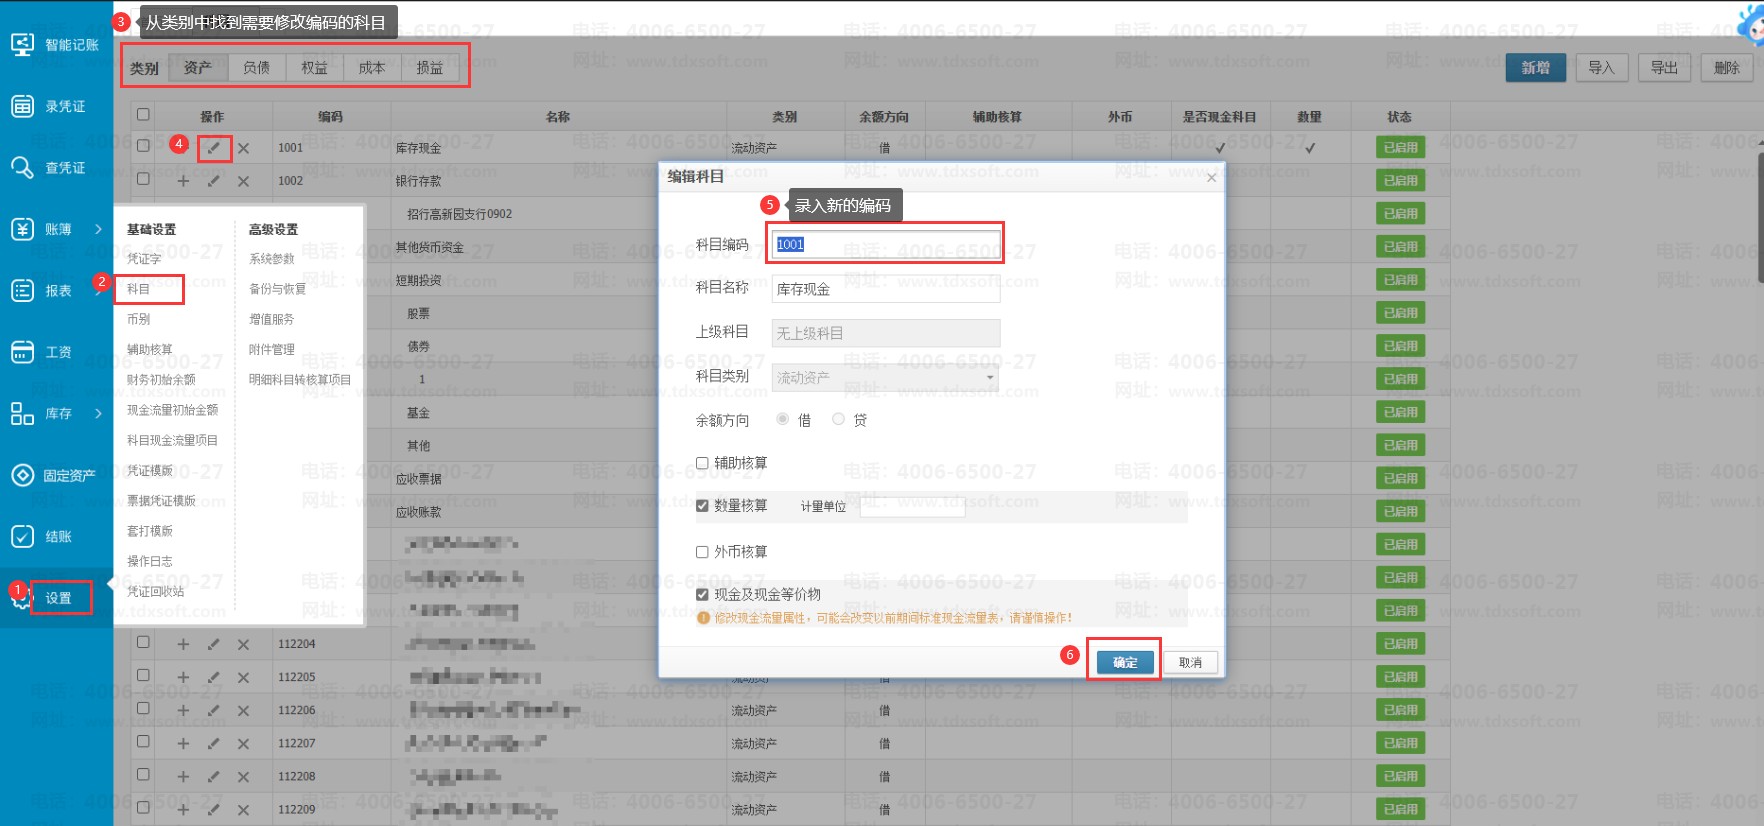Expand the 账簿 sidebar submenu arrow
Viewport: 1764px width, 826px height.
point(98,229)
